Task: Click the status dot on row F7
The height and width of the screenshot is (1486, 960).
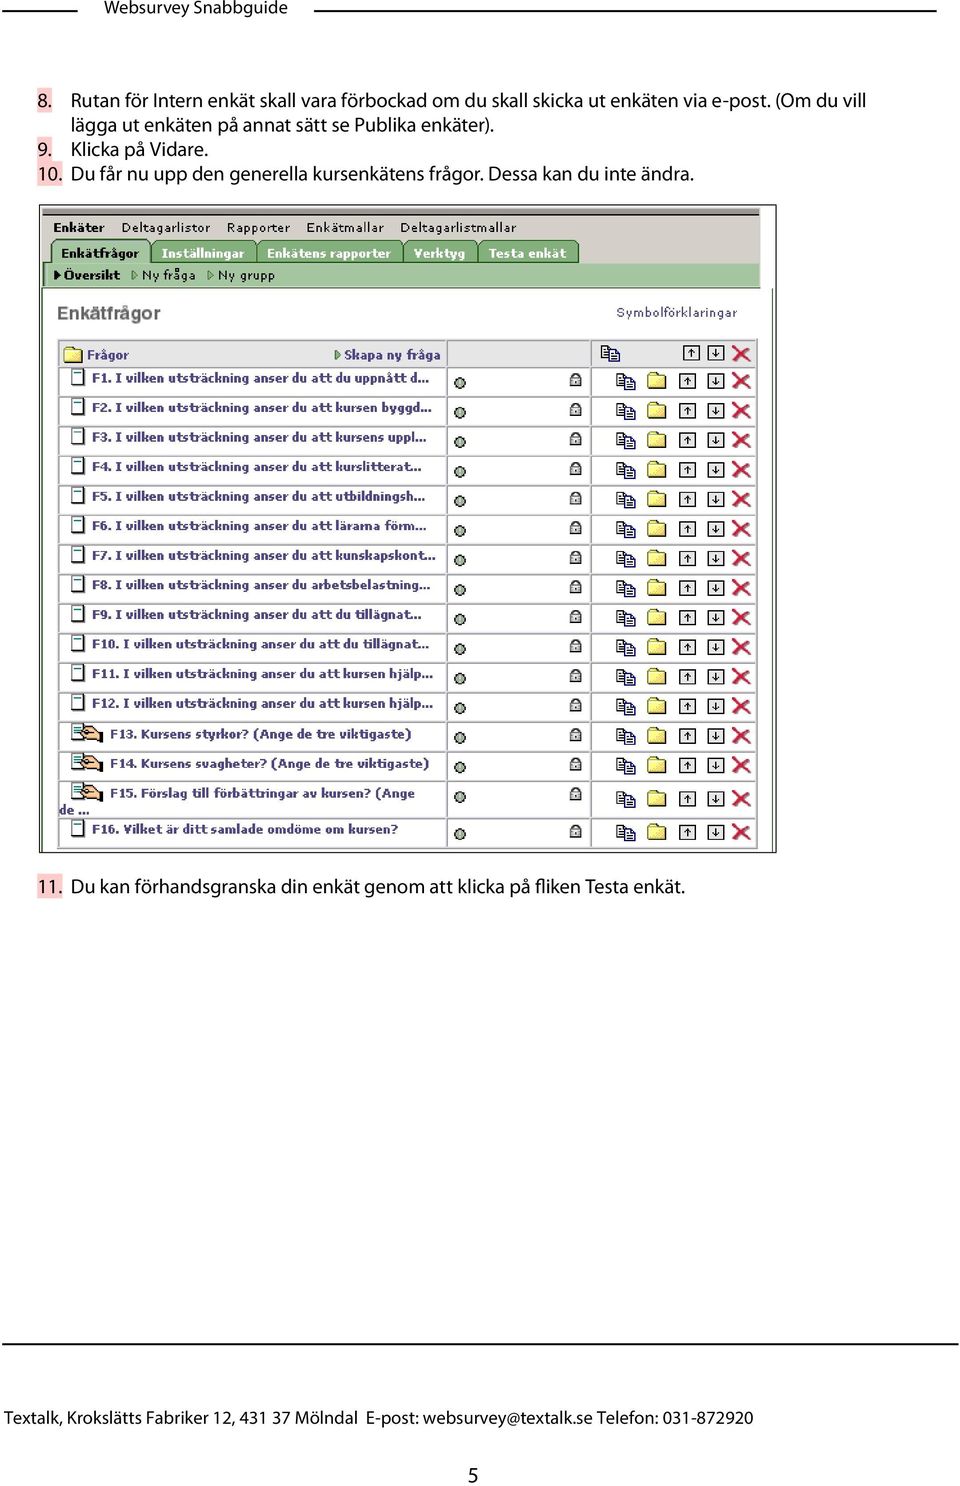Action: click(x=460, y=560)
